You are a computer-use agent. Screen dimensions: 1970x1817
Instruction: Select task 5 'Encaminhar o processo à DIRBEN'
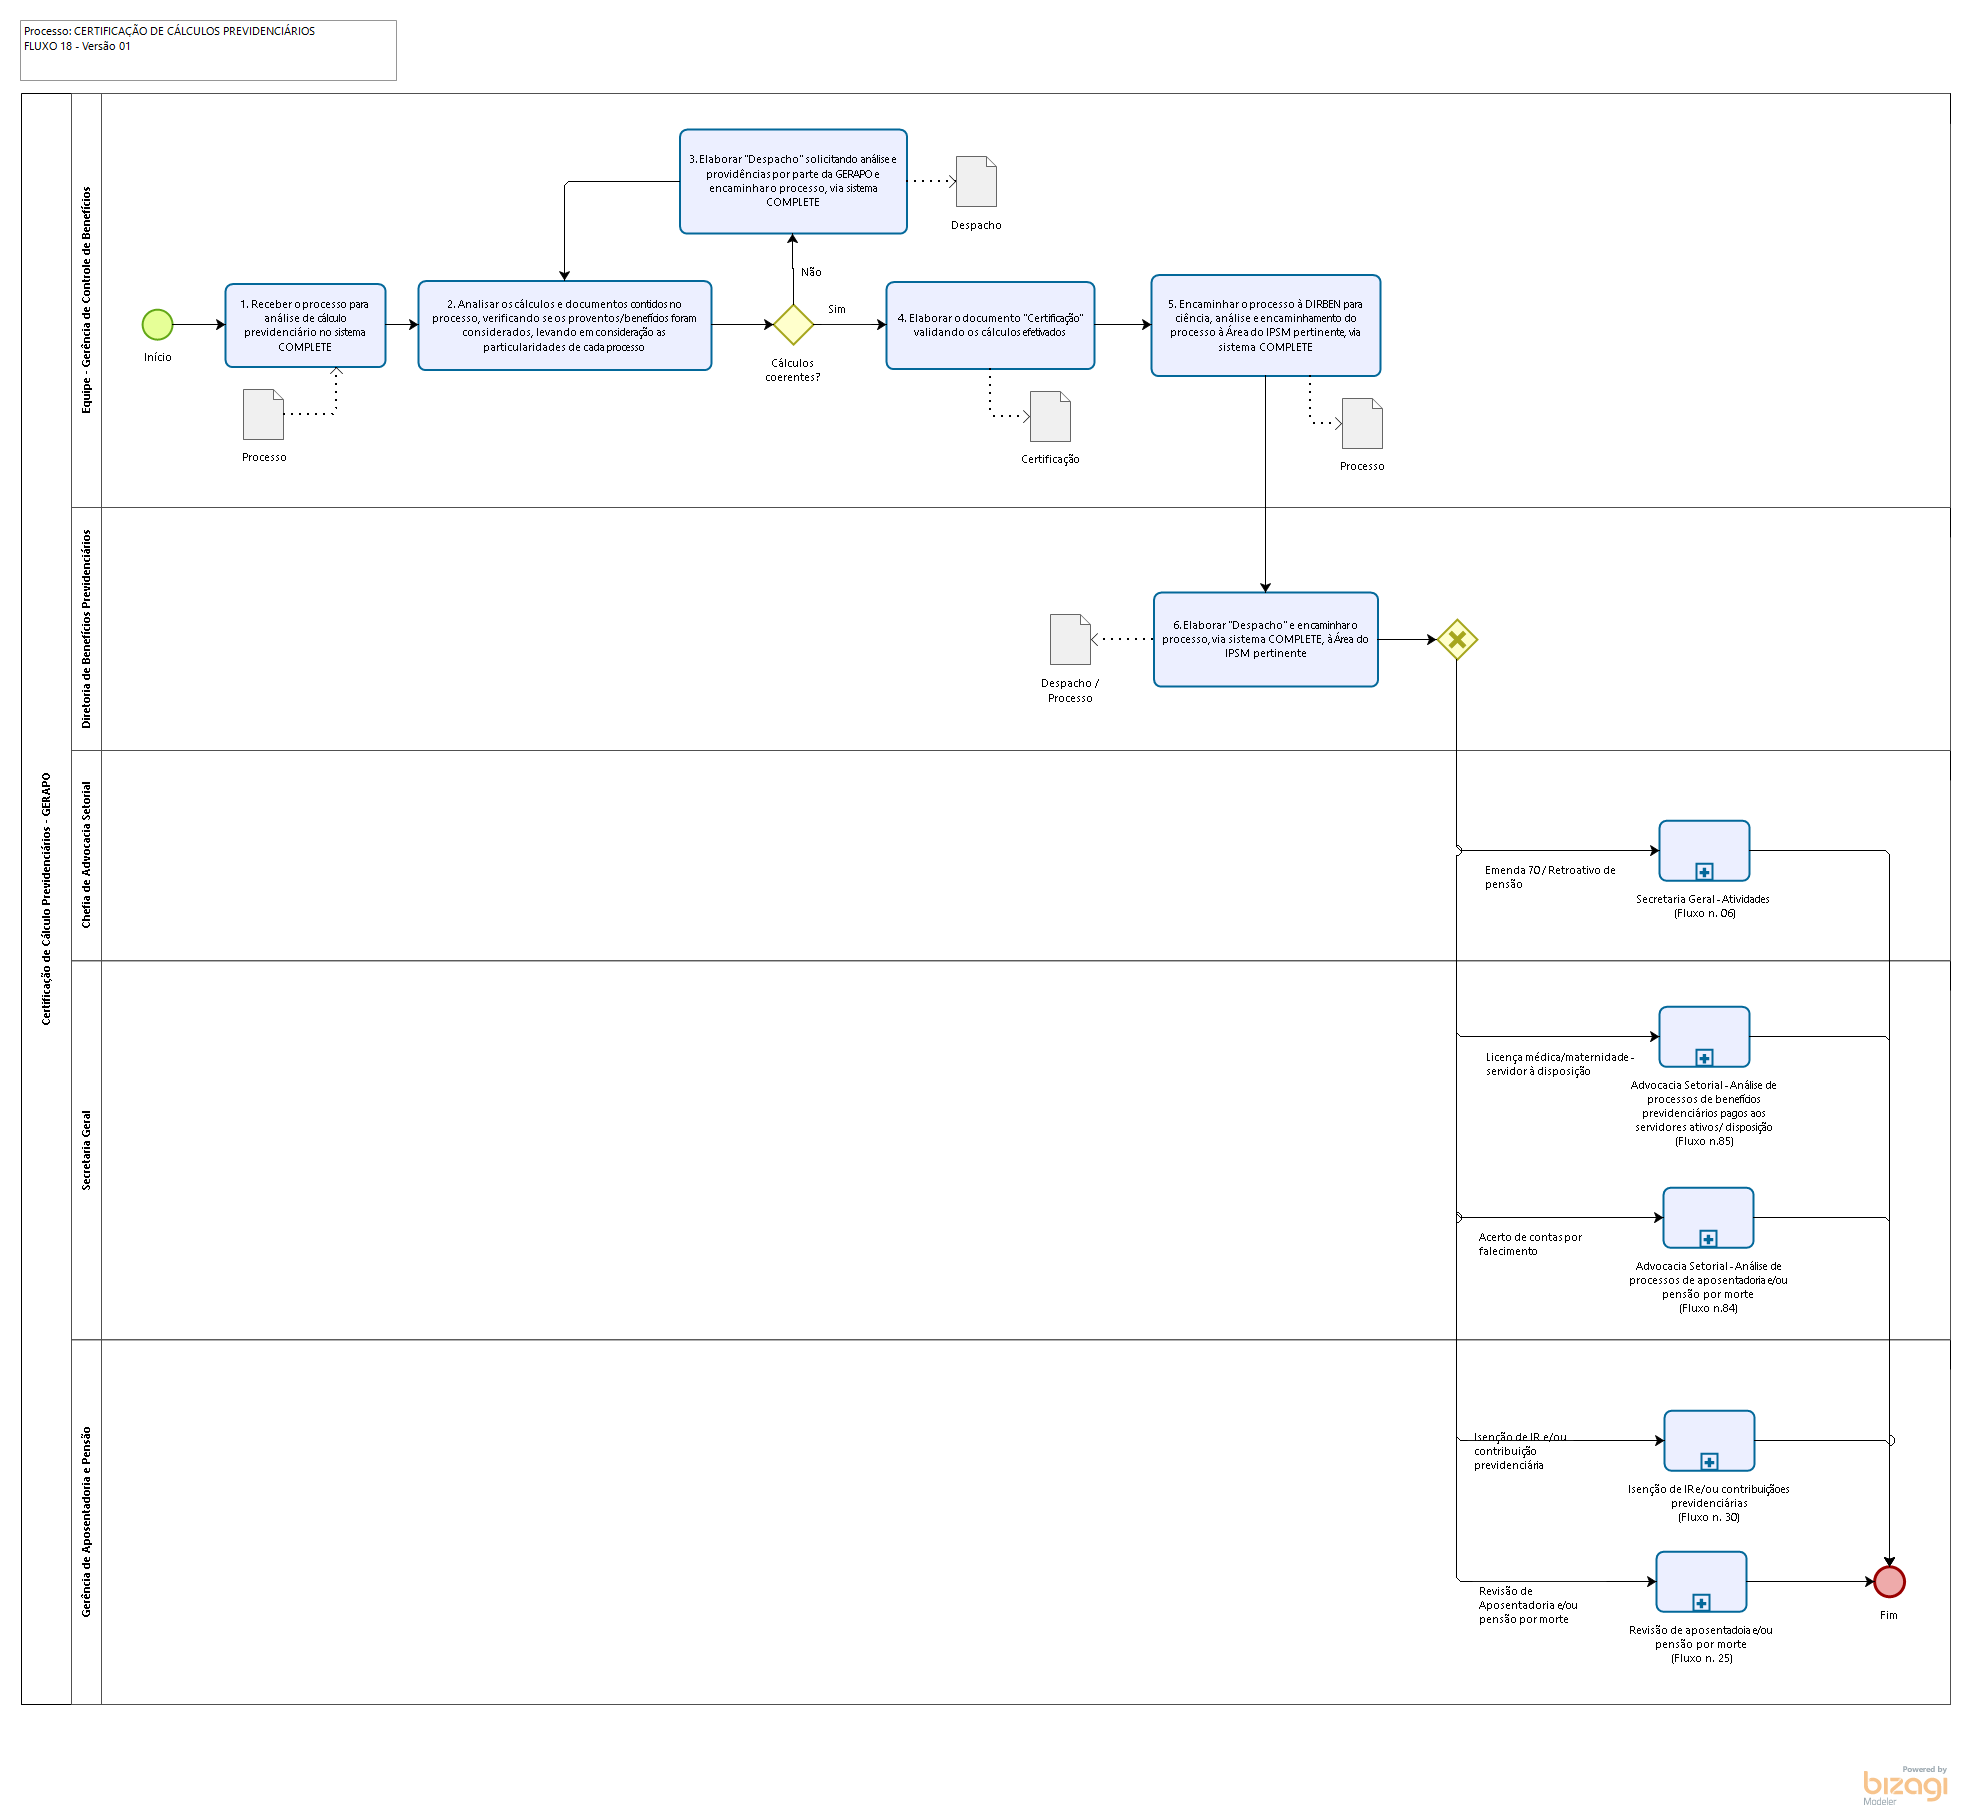pos(1265,325)
